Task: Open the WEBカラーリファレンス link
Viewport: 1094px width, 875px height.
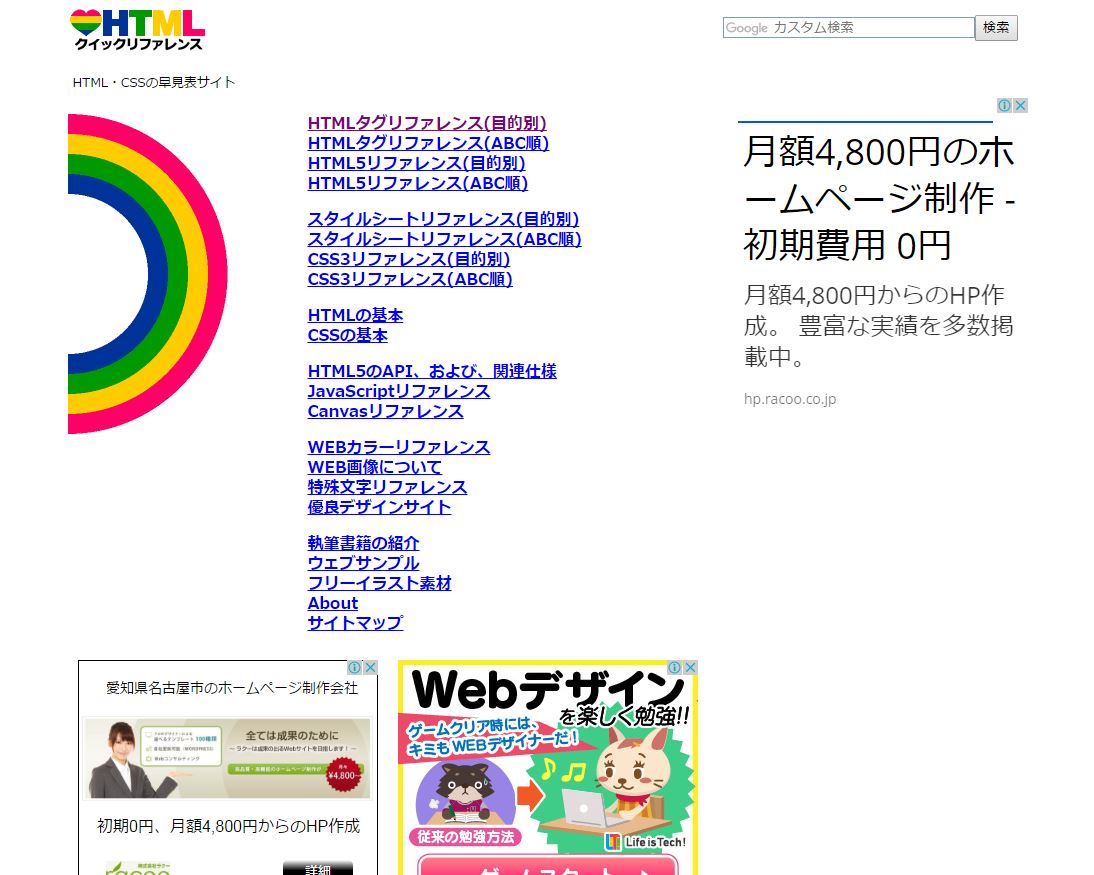Action: pyautogui.click(x=398, y=447)
